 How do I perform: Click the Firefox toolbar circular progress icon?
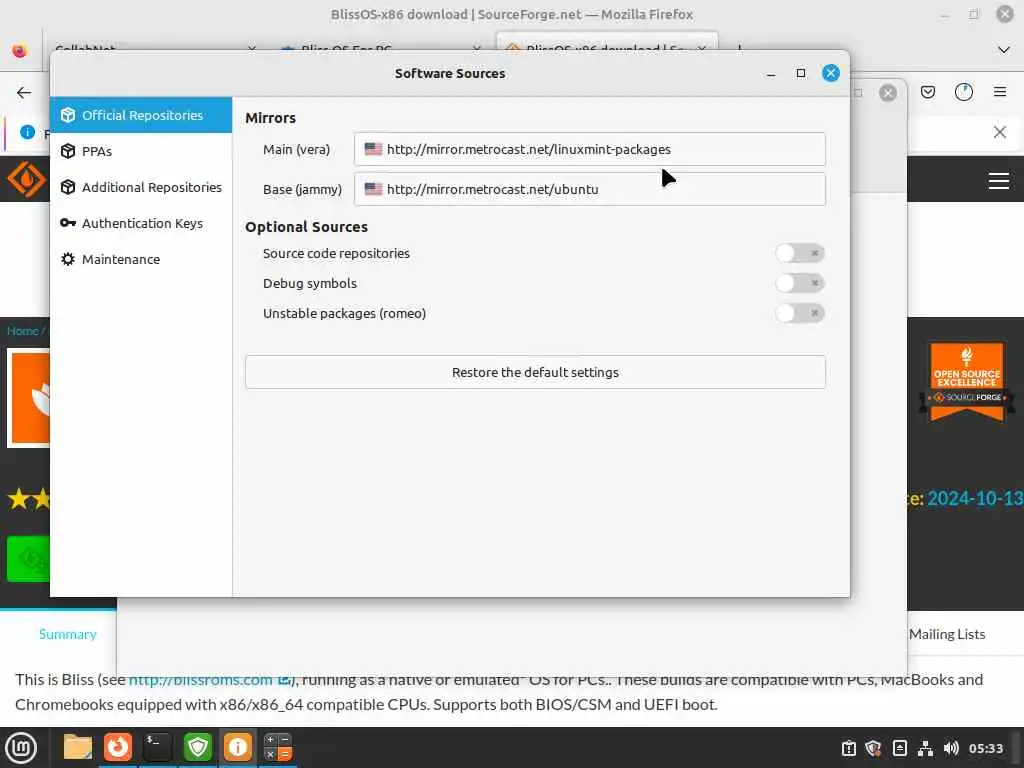click(964, 92)
